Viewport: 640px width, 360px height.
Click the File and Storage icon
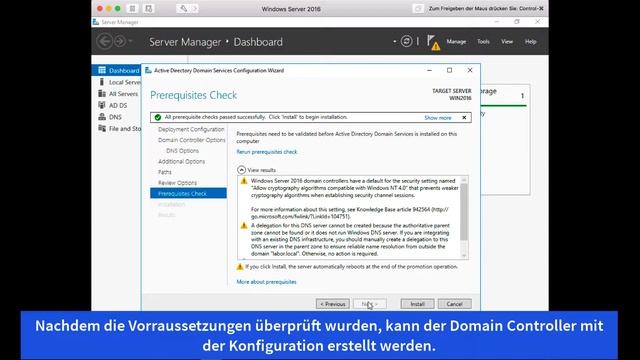tap(102, 128)
